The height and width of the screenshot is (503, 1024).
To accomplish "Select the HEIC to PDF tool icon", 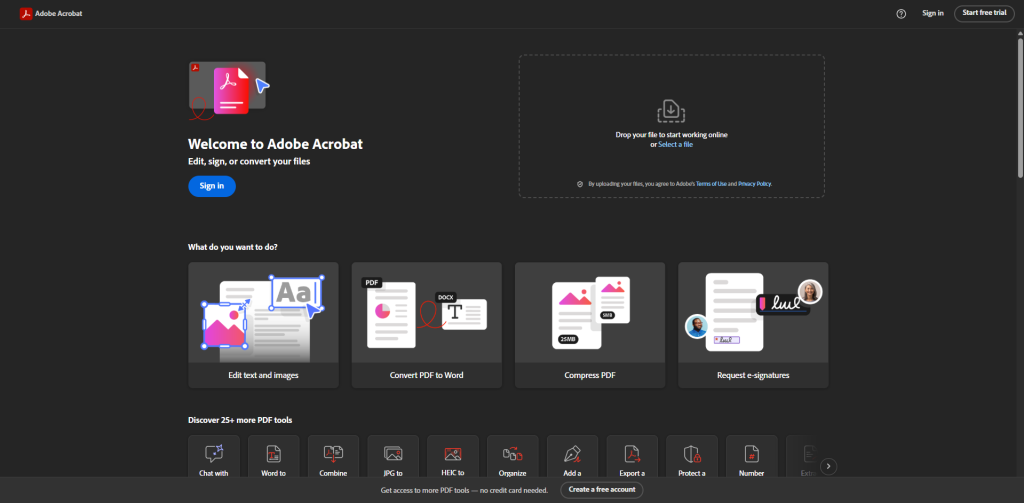I will click(453, 454).
